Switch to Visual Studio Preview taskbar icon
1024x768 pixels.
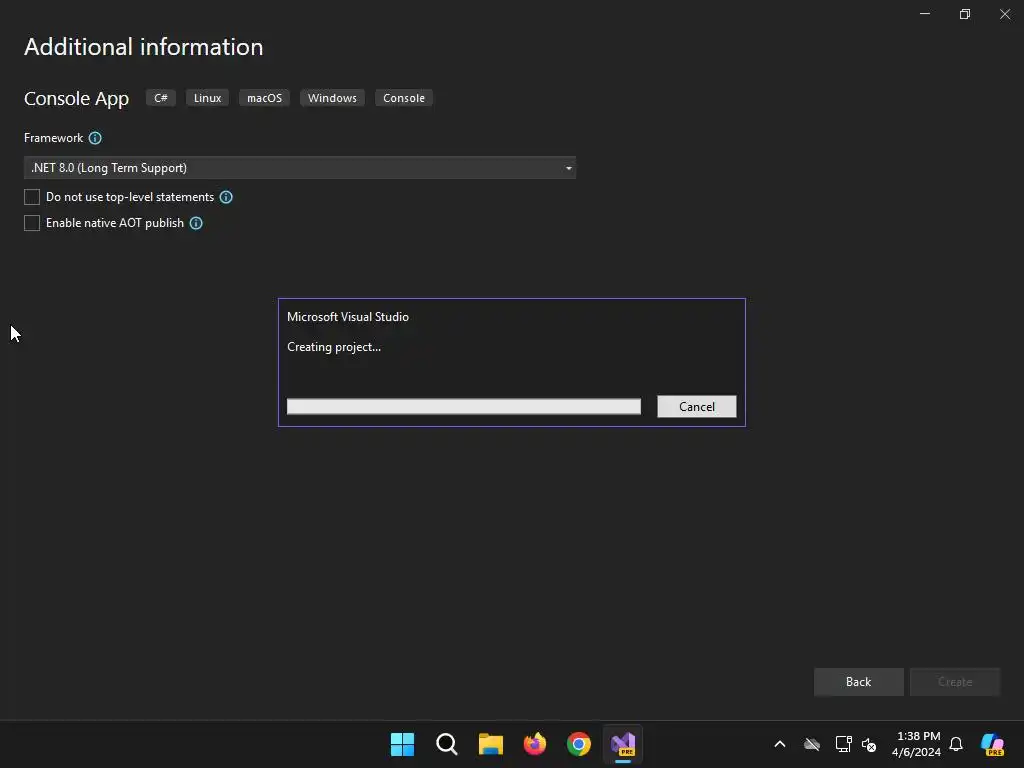coord(623,744)
